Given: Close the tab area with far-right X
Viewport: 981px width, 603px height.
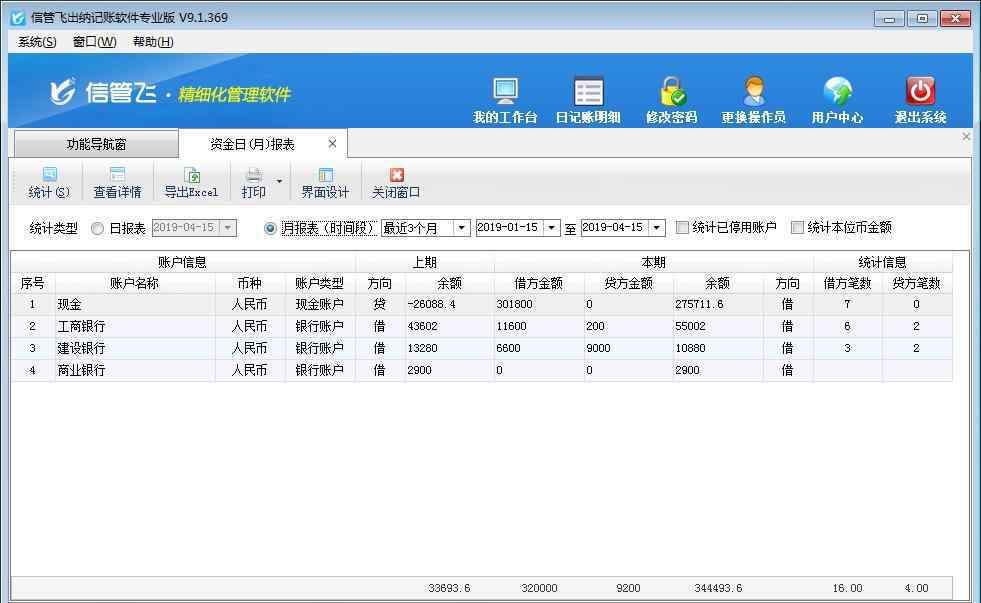Looking at the screenshot, I should tap(966, 136).
